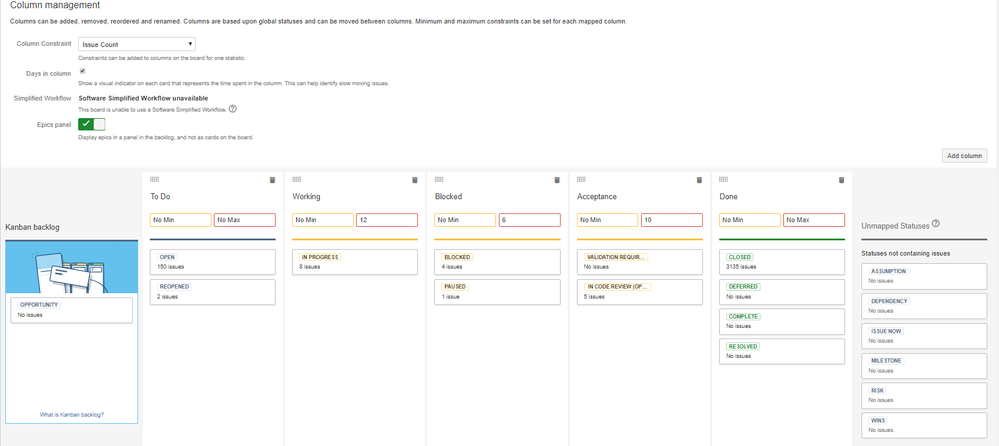999x446 pixels.
Task: Delete the Blocked column via trash icon
Action: tap(557, 180)
